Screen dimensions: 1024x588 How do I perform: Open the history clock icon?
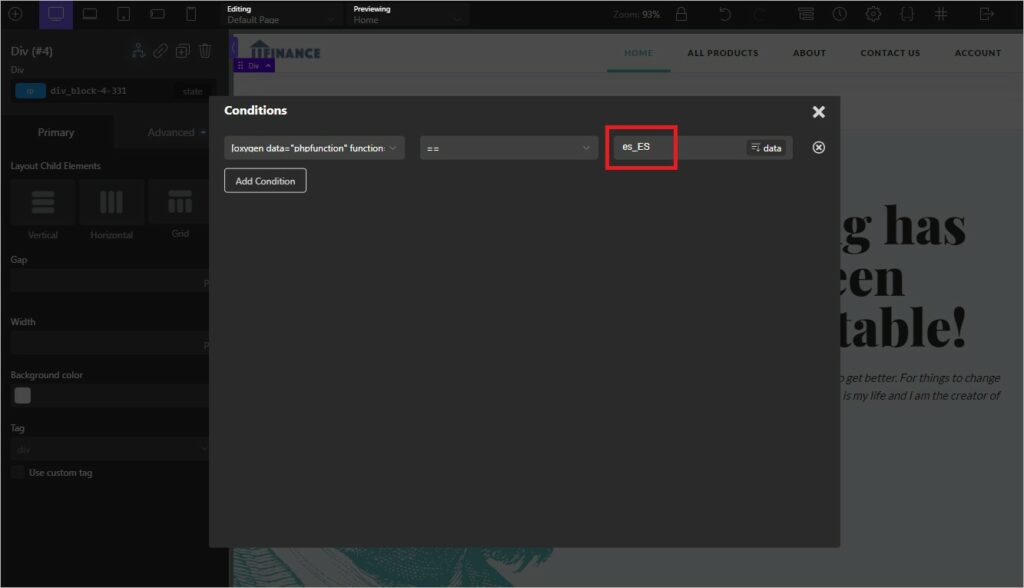point(839,14)
